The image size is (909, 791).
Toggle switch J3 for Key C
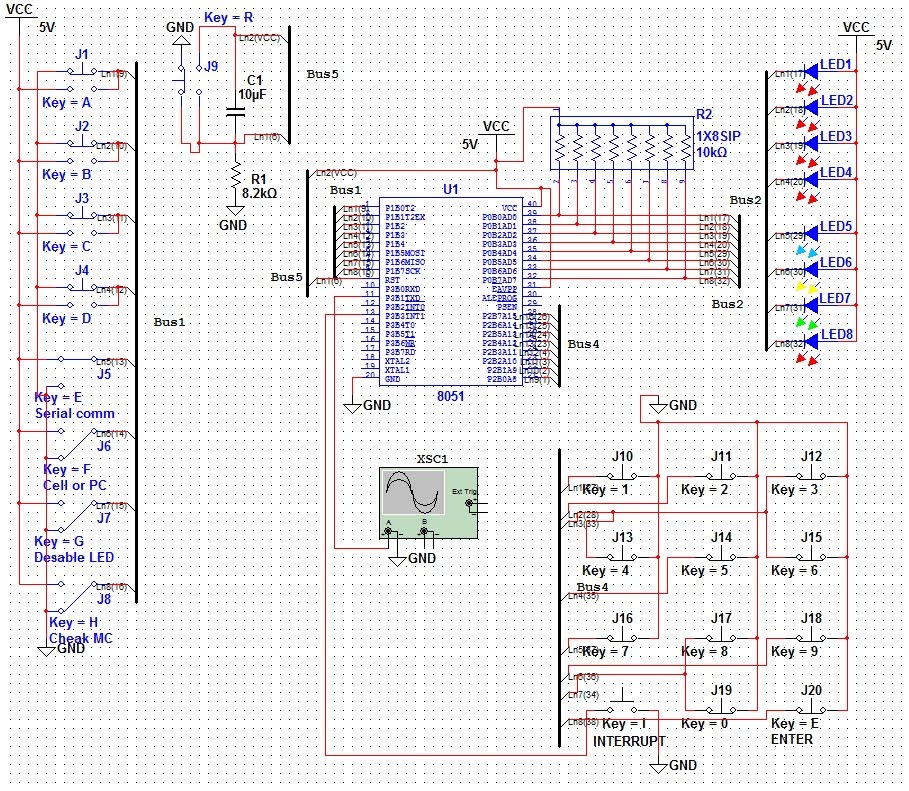(x=82, y=224)
